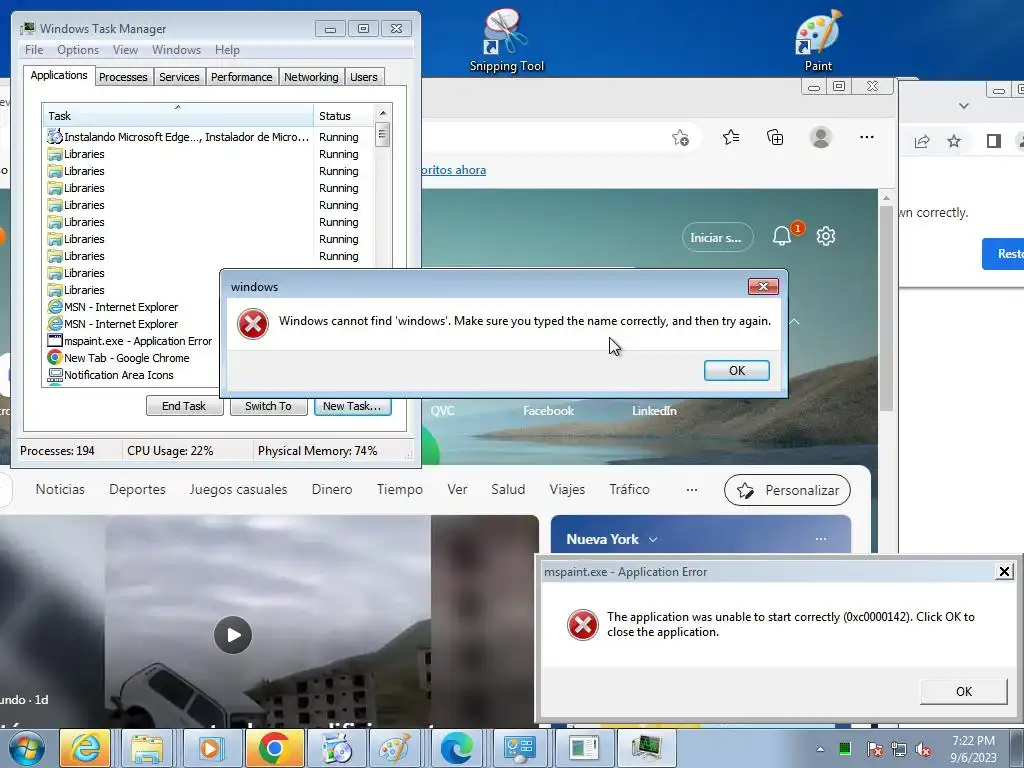Image resolution: width=1024 pixels, height=768 pixels.
Task: Open the Favorites list icon in Edge
Action: click(x=731, y=137)
